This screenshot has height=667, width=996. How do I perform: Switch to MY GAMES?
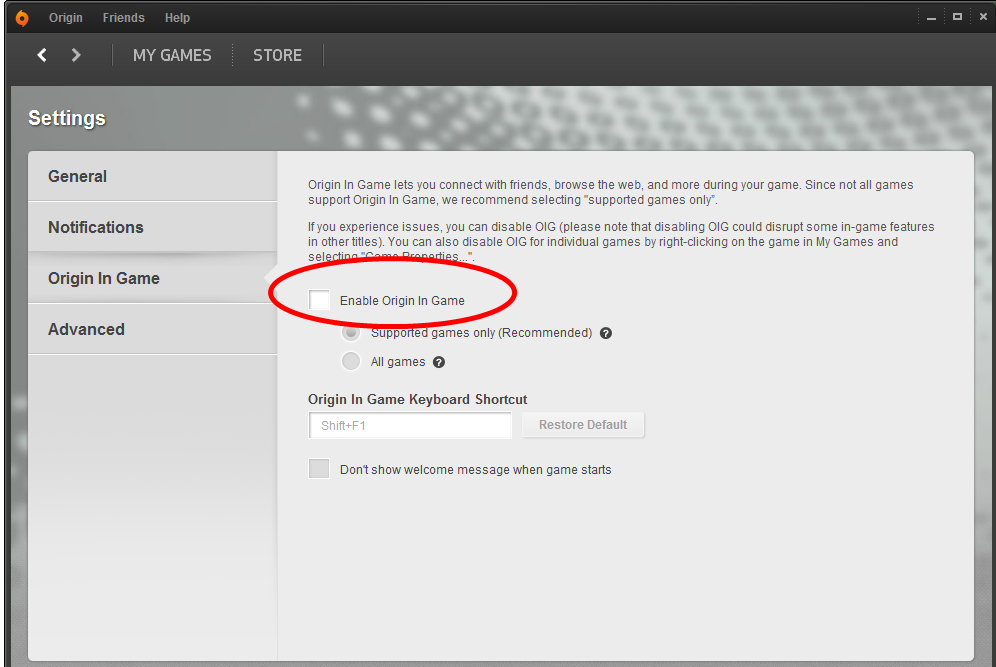pos(172,55)
